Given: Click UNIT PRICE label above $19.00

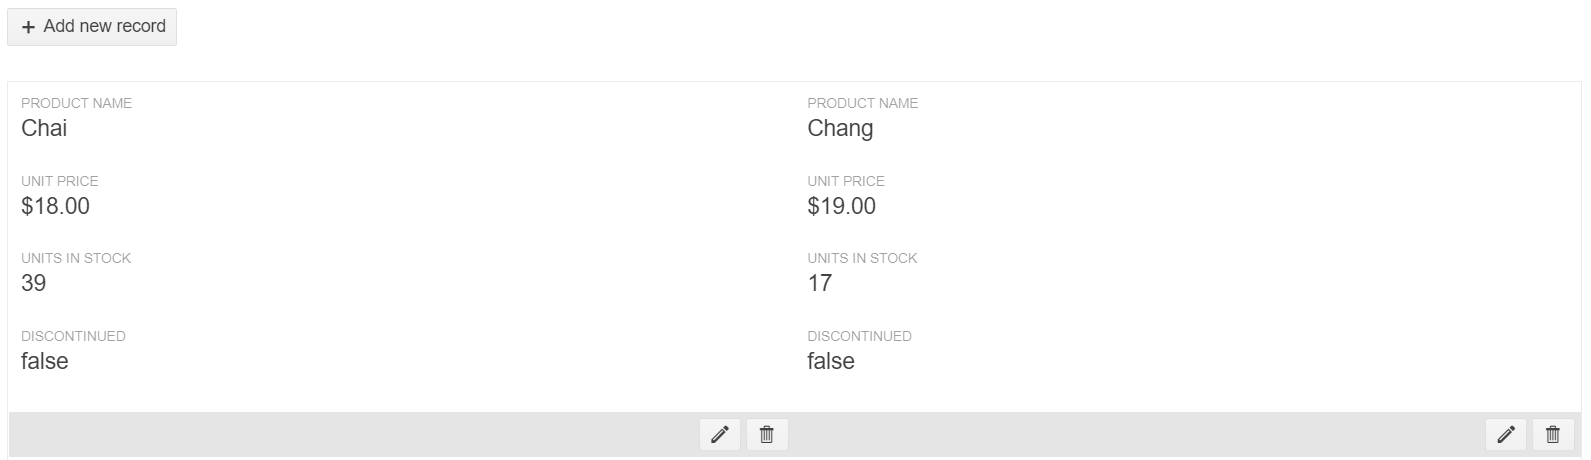Looking at the screenshot, I should click(846, 181).
